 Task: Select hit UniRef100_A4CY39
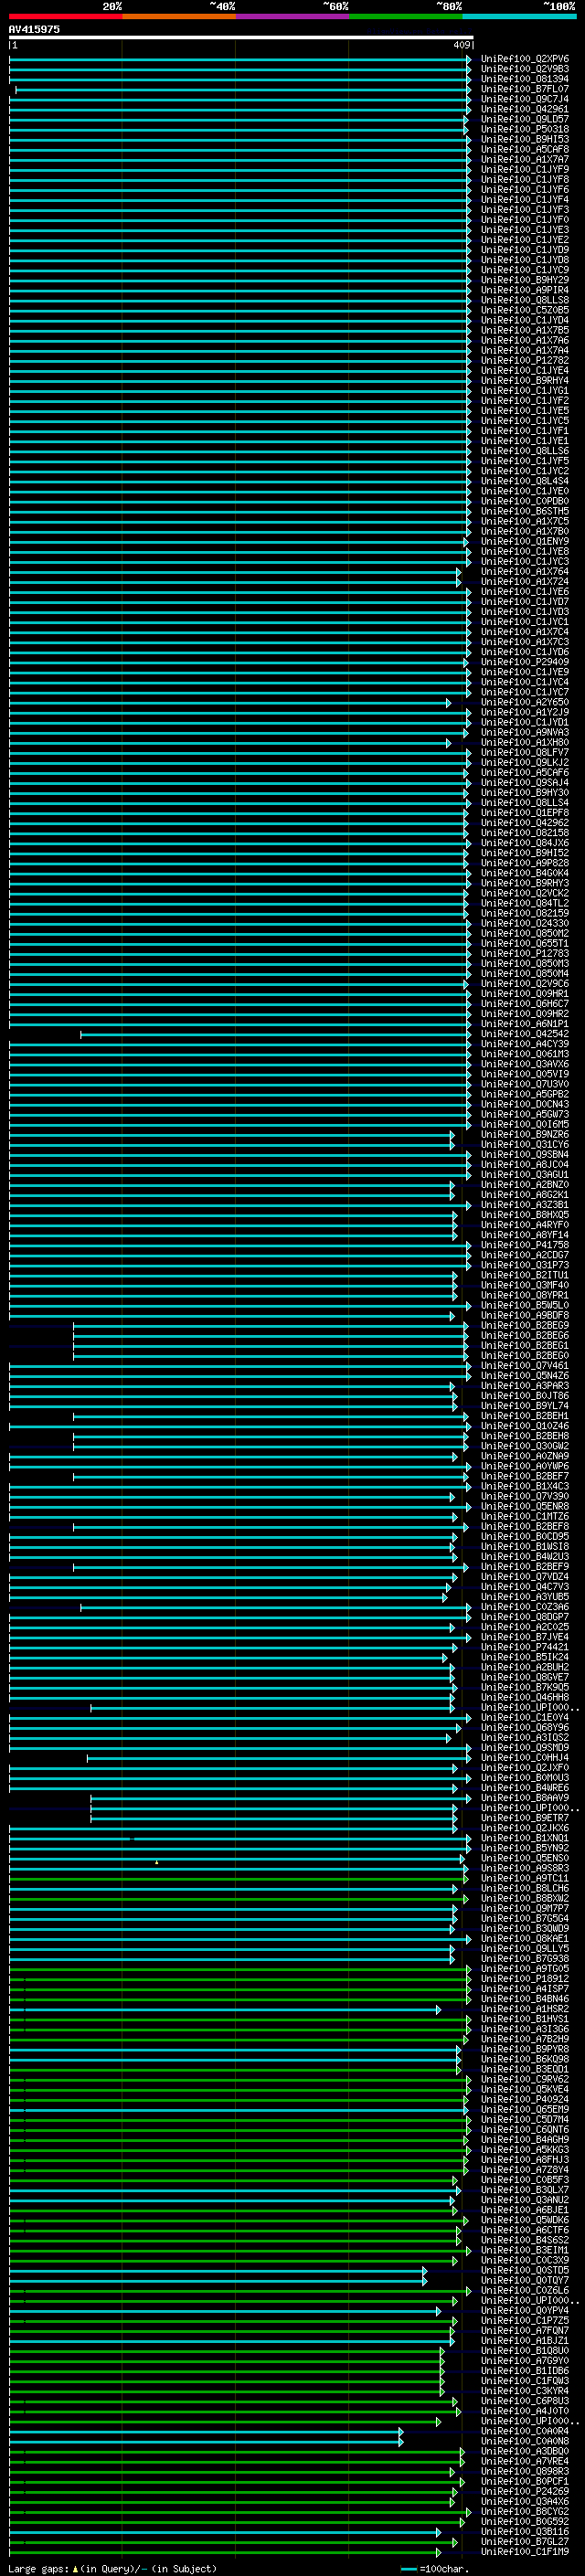525,1044
